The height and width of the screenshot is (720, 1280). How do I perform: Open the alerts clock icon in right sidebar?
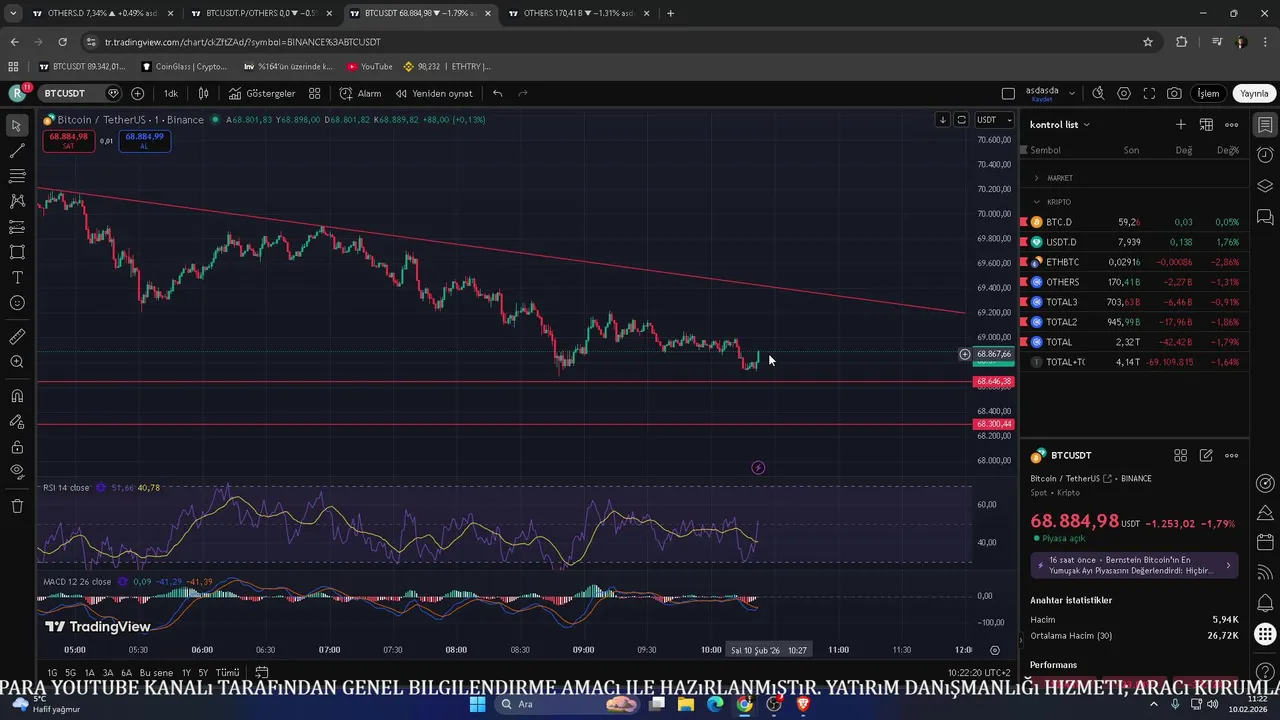pyautogui.click(x=1265, y=155)
